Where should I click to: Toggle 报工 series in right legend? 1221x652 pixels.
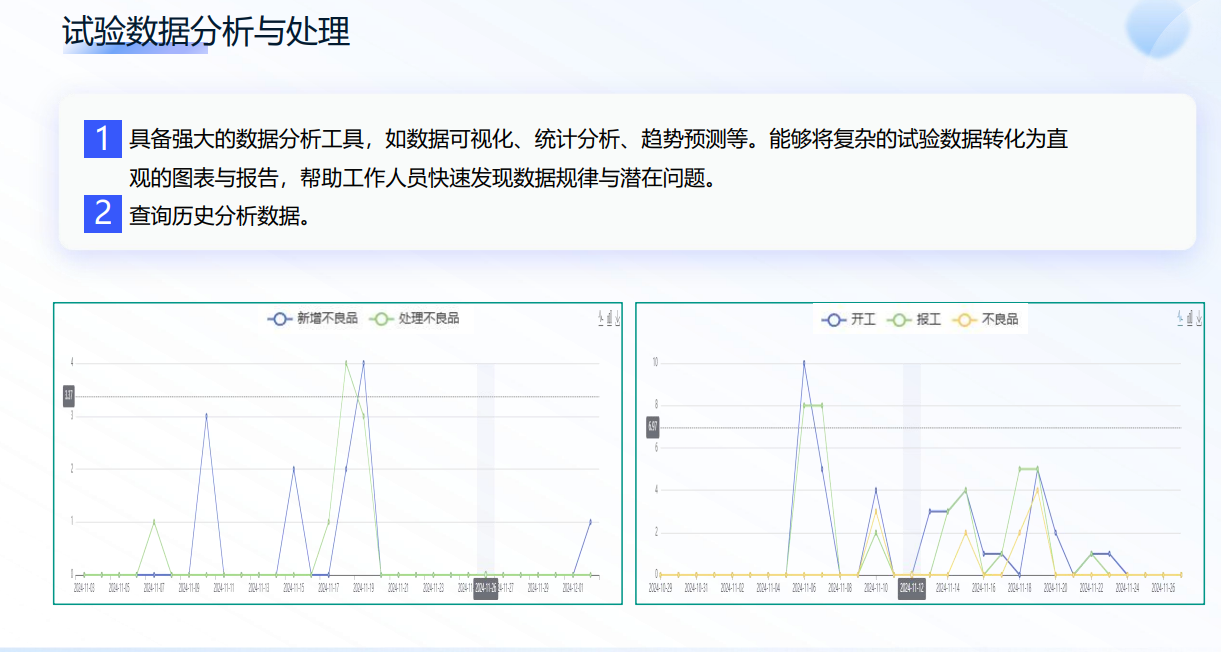[x=915, y=319]
